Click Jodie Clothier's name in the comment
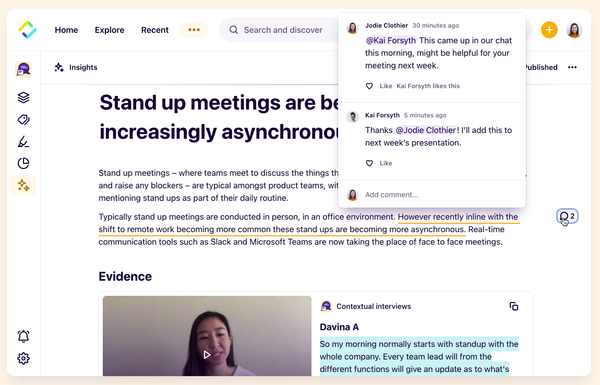The width and height of the screenshot is (600, 385). coord(386,26)
